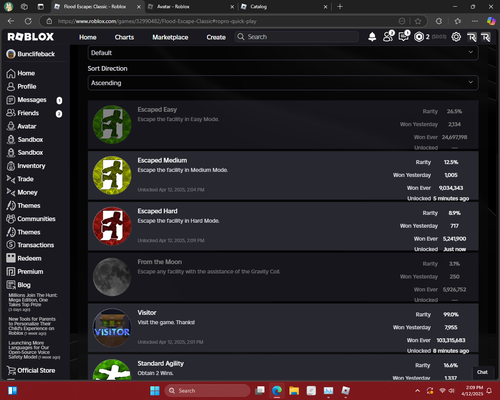
Task: Read Millions Join The Hunt blog post
Action: coord(33,302)
